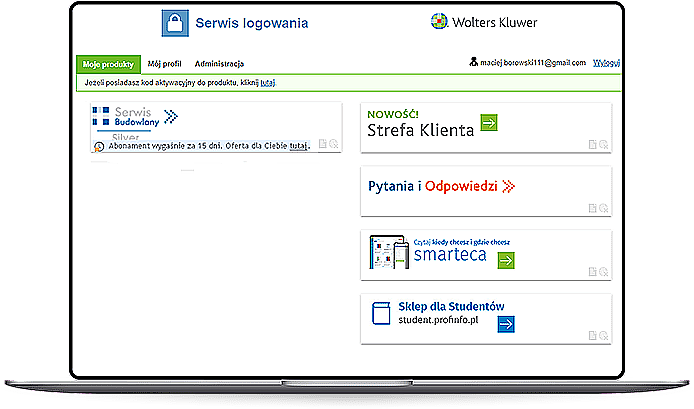Click the student.profinfo.pl address text
The height and width of the screenshot is (409, 694).
[x=438, y=320]
